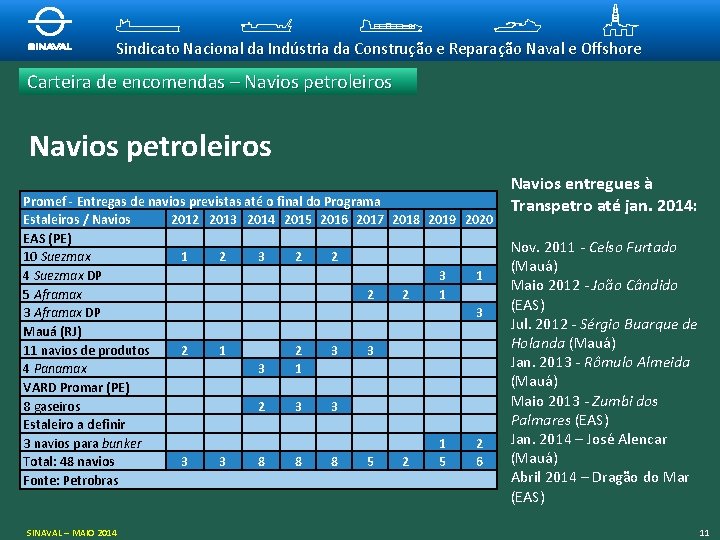
Task: Click the 10 Suezmax 2012 cell showing 1
Action: 185,256
